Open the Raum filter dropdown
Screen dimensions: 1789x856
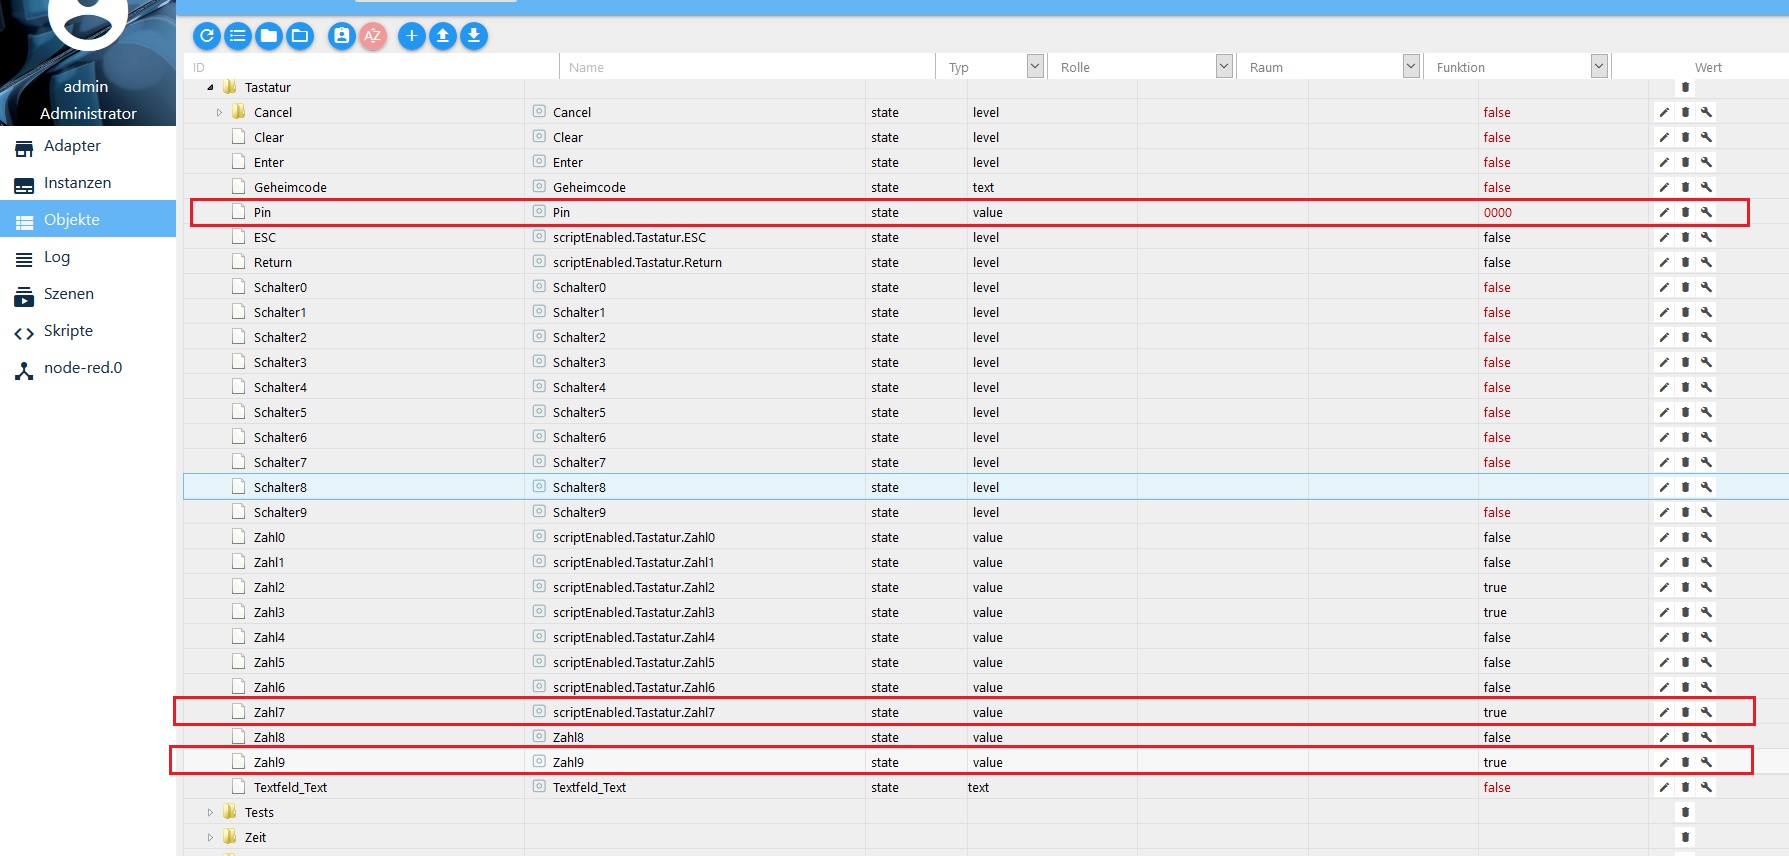(1411, 66)
